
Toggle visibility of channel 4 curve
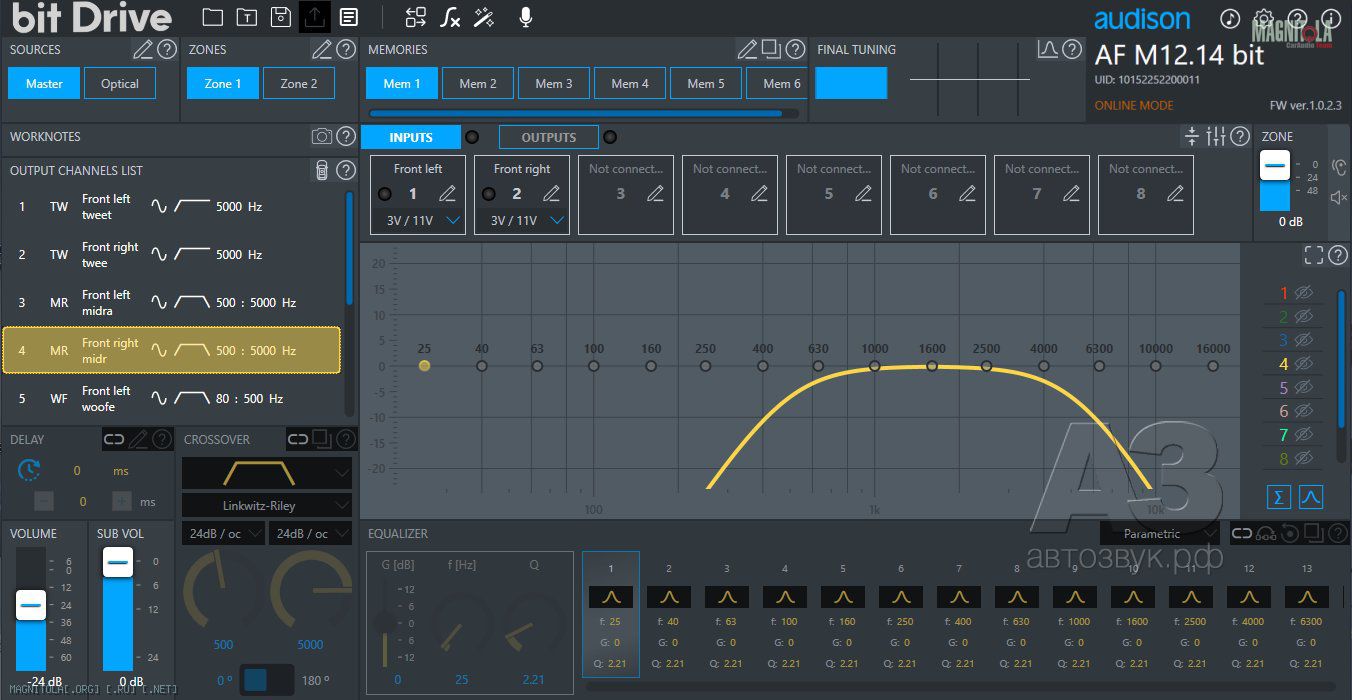[1303, 364]
